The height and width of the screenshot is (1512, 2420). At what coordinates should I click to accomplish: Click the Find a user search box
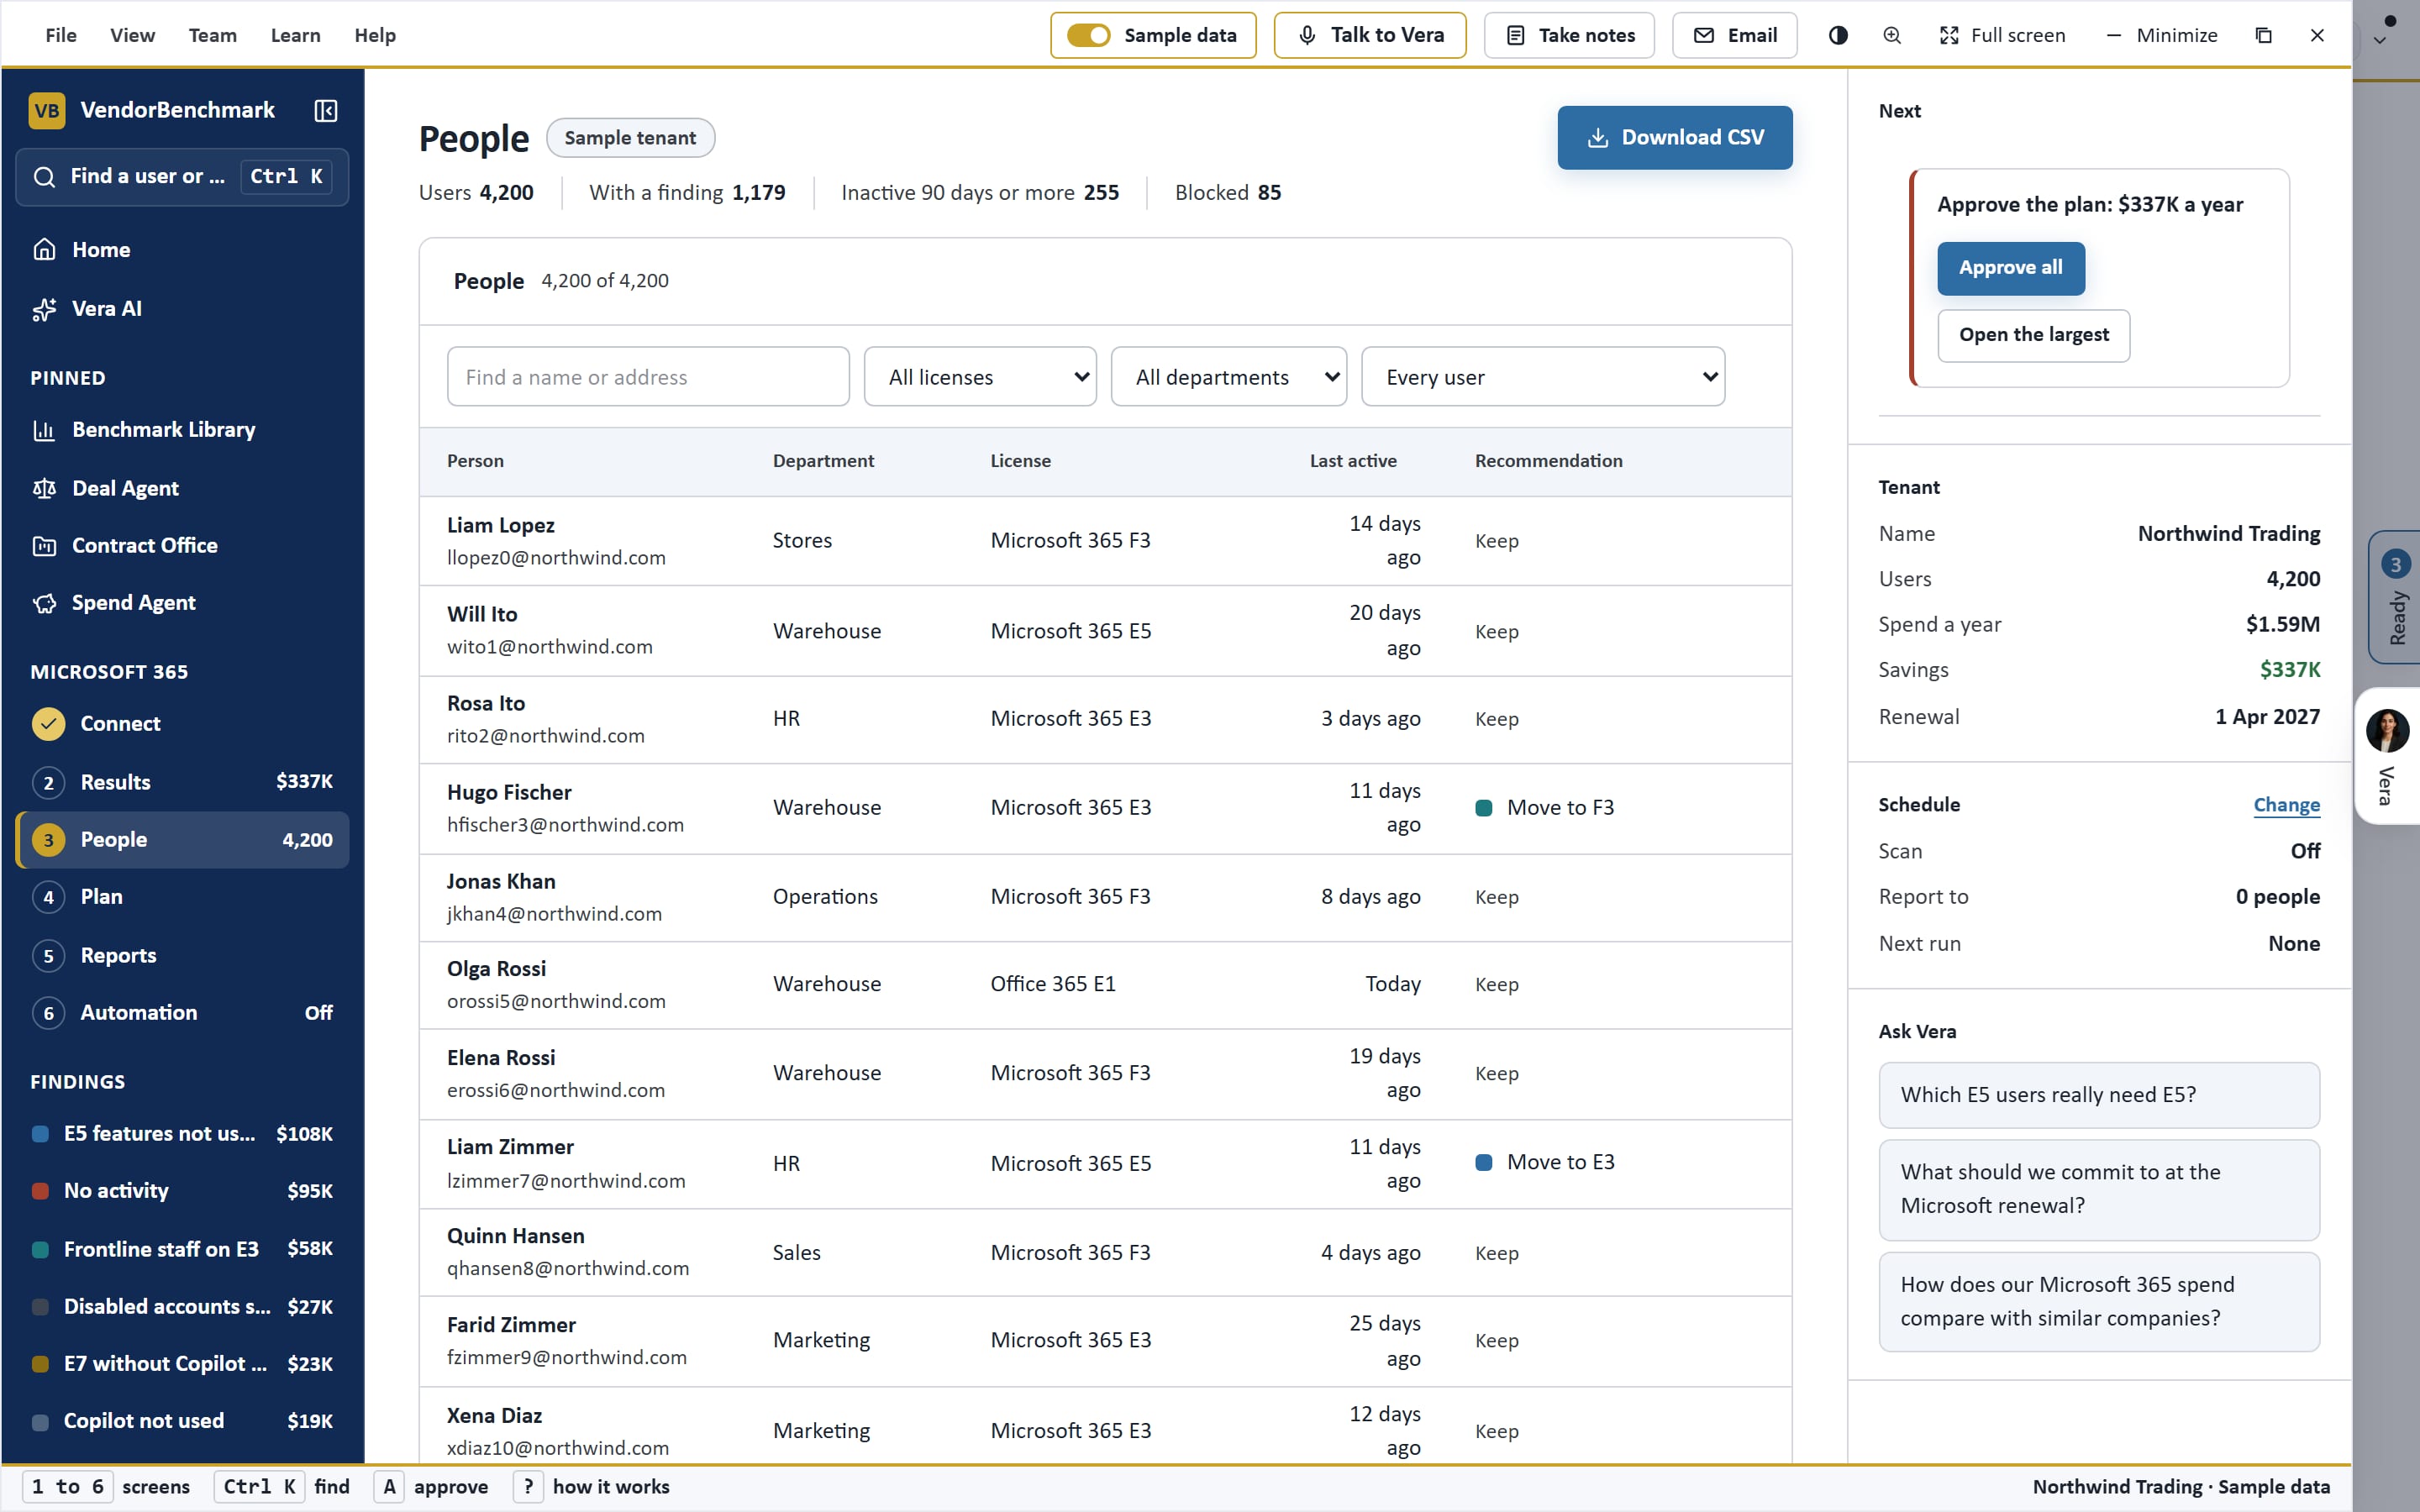click(x=182, y=177)
